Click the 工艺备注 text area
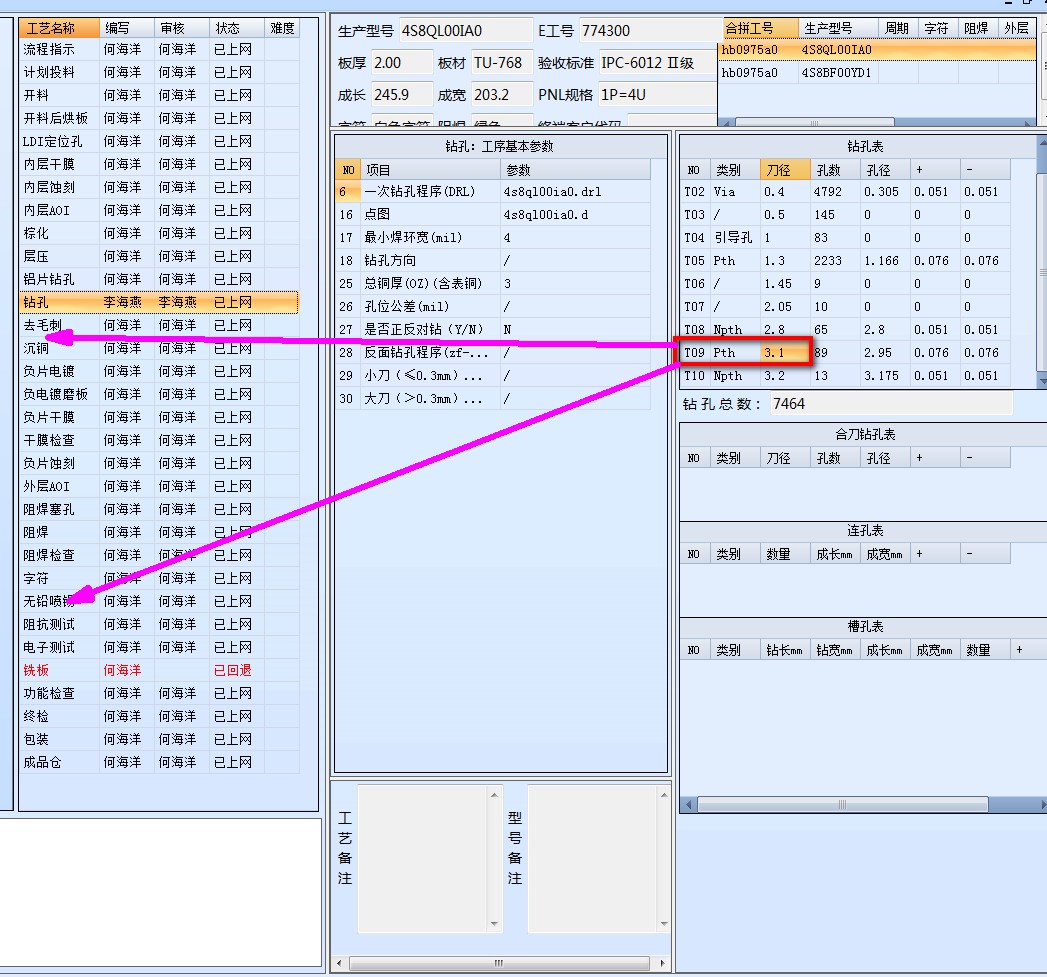Screen dimensions: 1047x977 [x=423, y=858]
